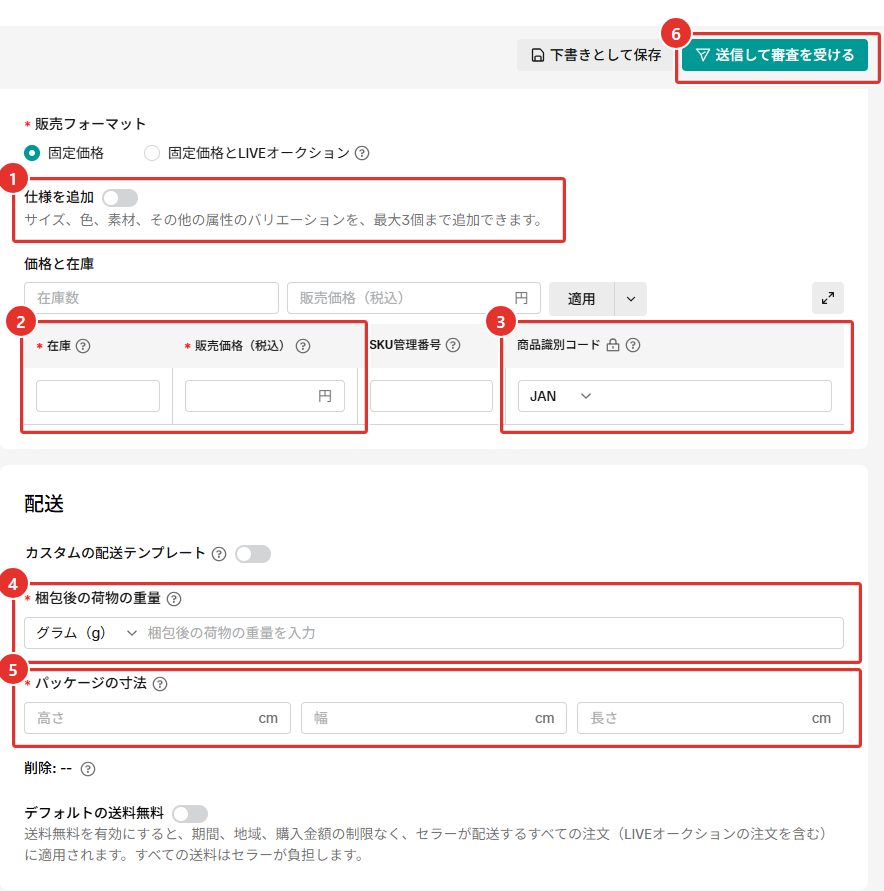This screenshot has width=884, height=891.
Task: Click help icon next to 販売価格(税込) column header
Action: pyautogui.click(x=303, y=346)
